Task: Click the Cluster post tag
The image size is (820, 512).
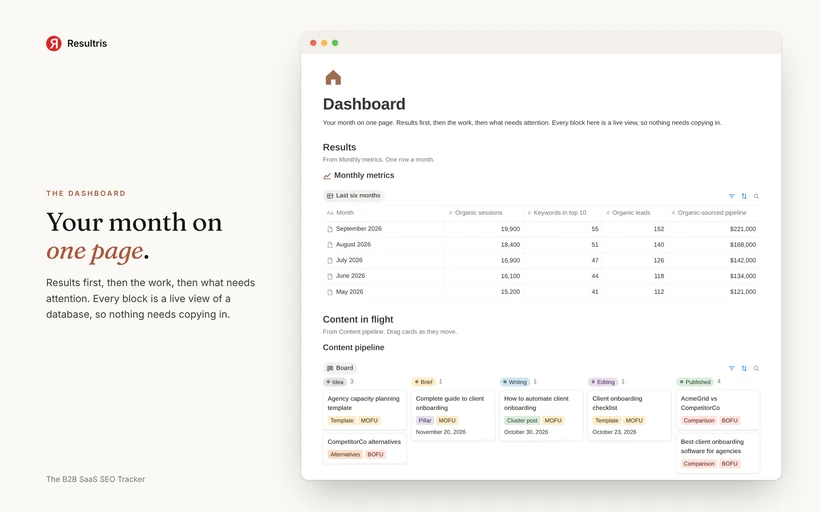Action: click(x=521, y=420)
